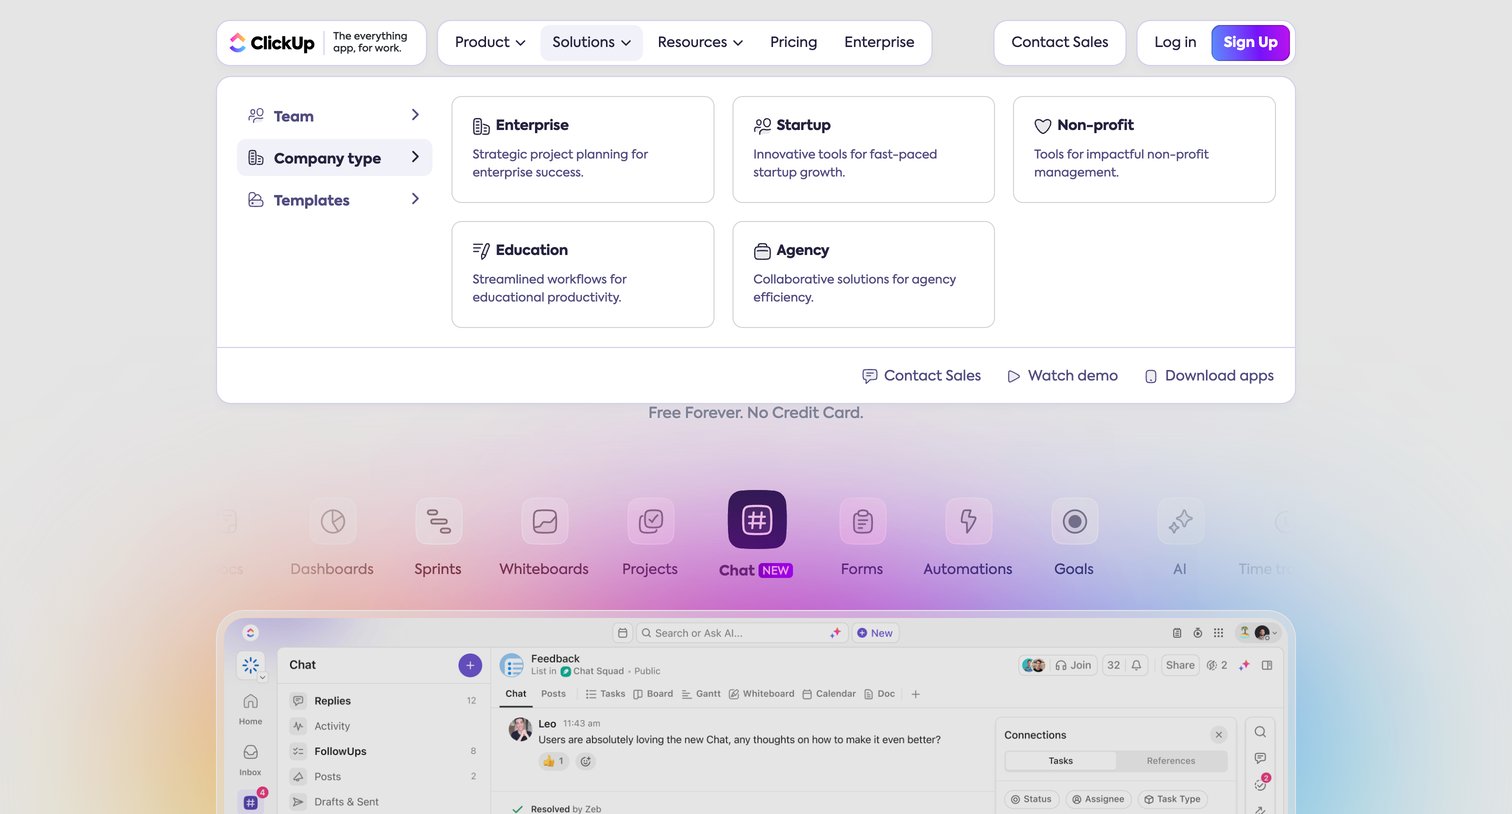Click Contact Sales in the menu footer
The height and width of the screenshot is (814, 1512).
tap(921, 376)
